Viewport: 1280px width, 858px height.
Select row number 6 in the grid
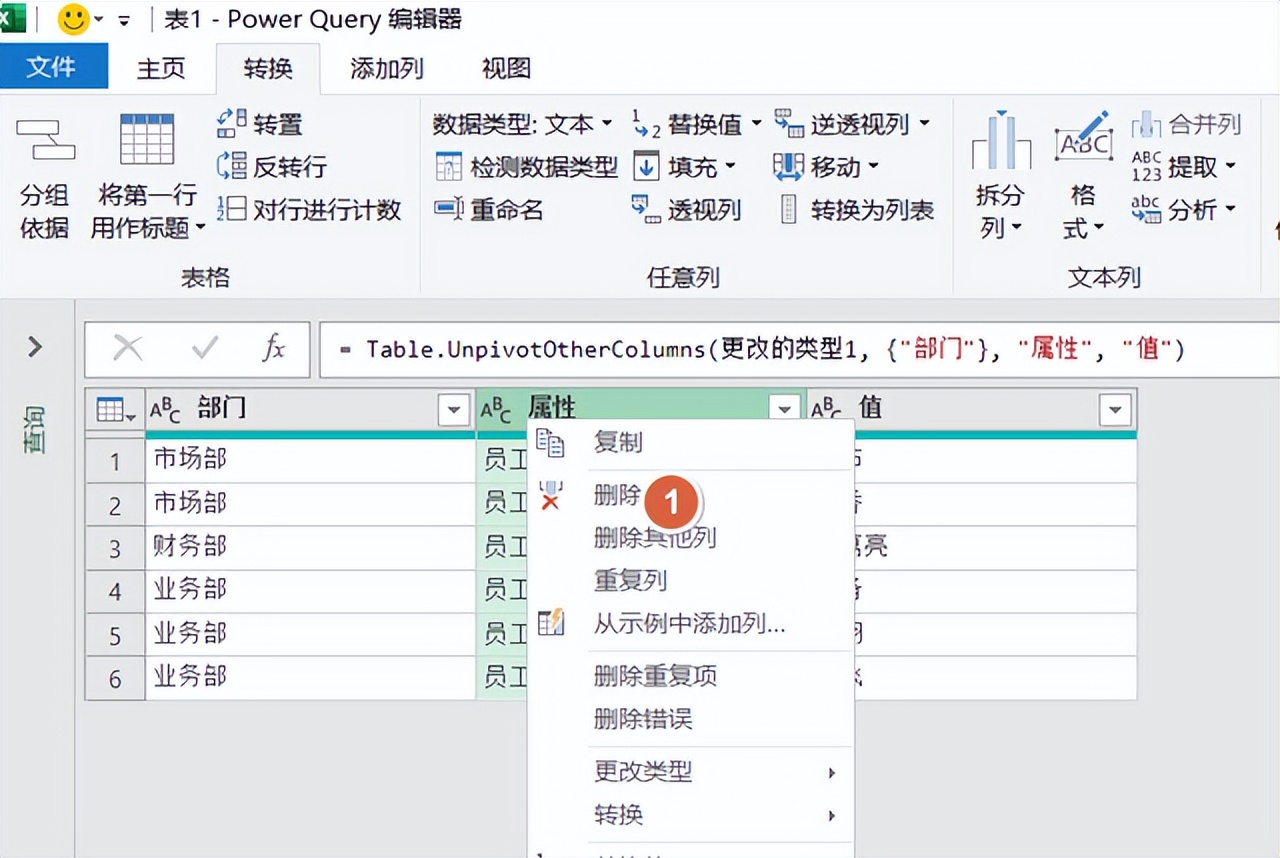[x=115, y=678]
